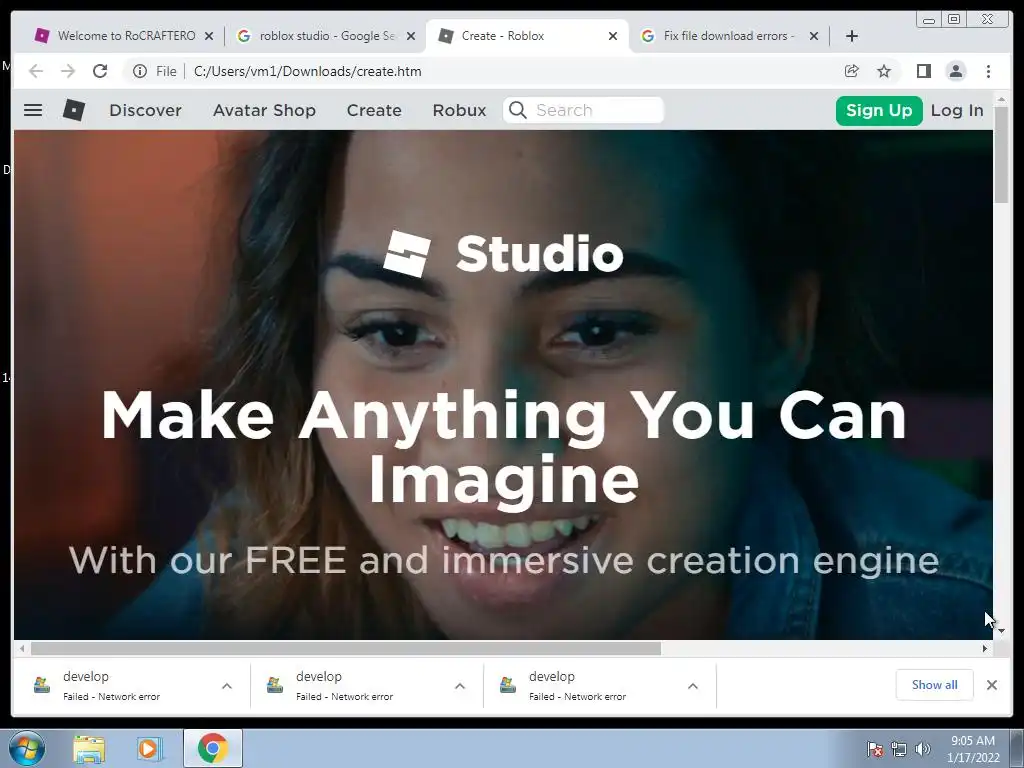Image resolution: width=1024 pixels, height=768 pixels.
Task: Open the Chrome profile avatar
Action: click(955, 71)
